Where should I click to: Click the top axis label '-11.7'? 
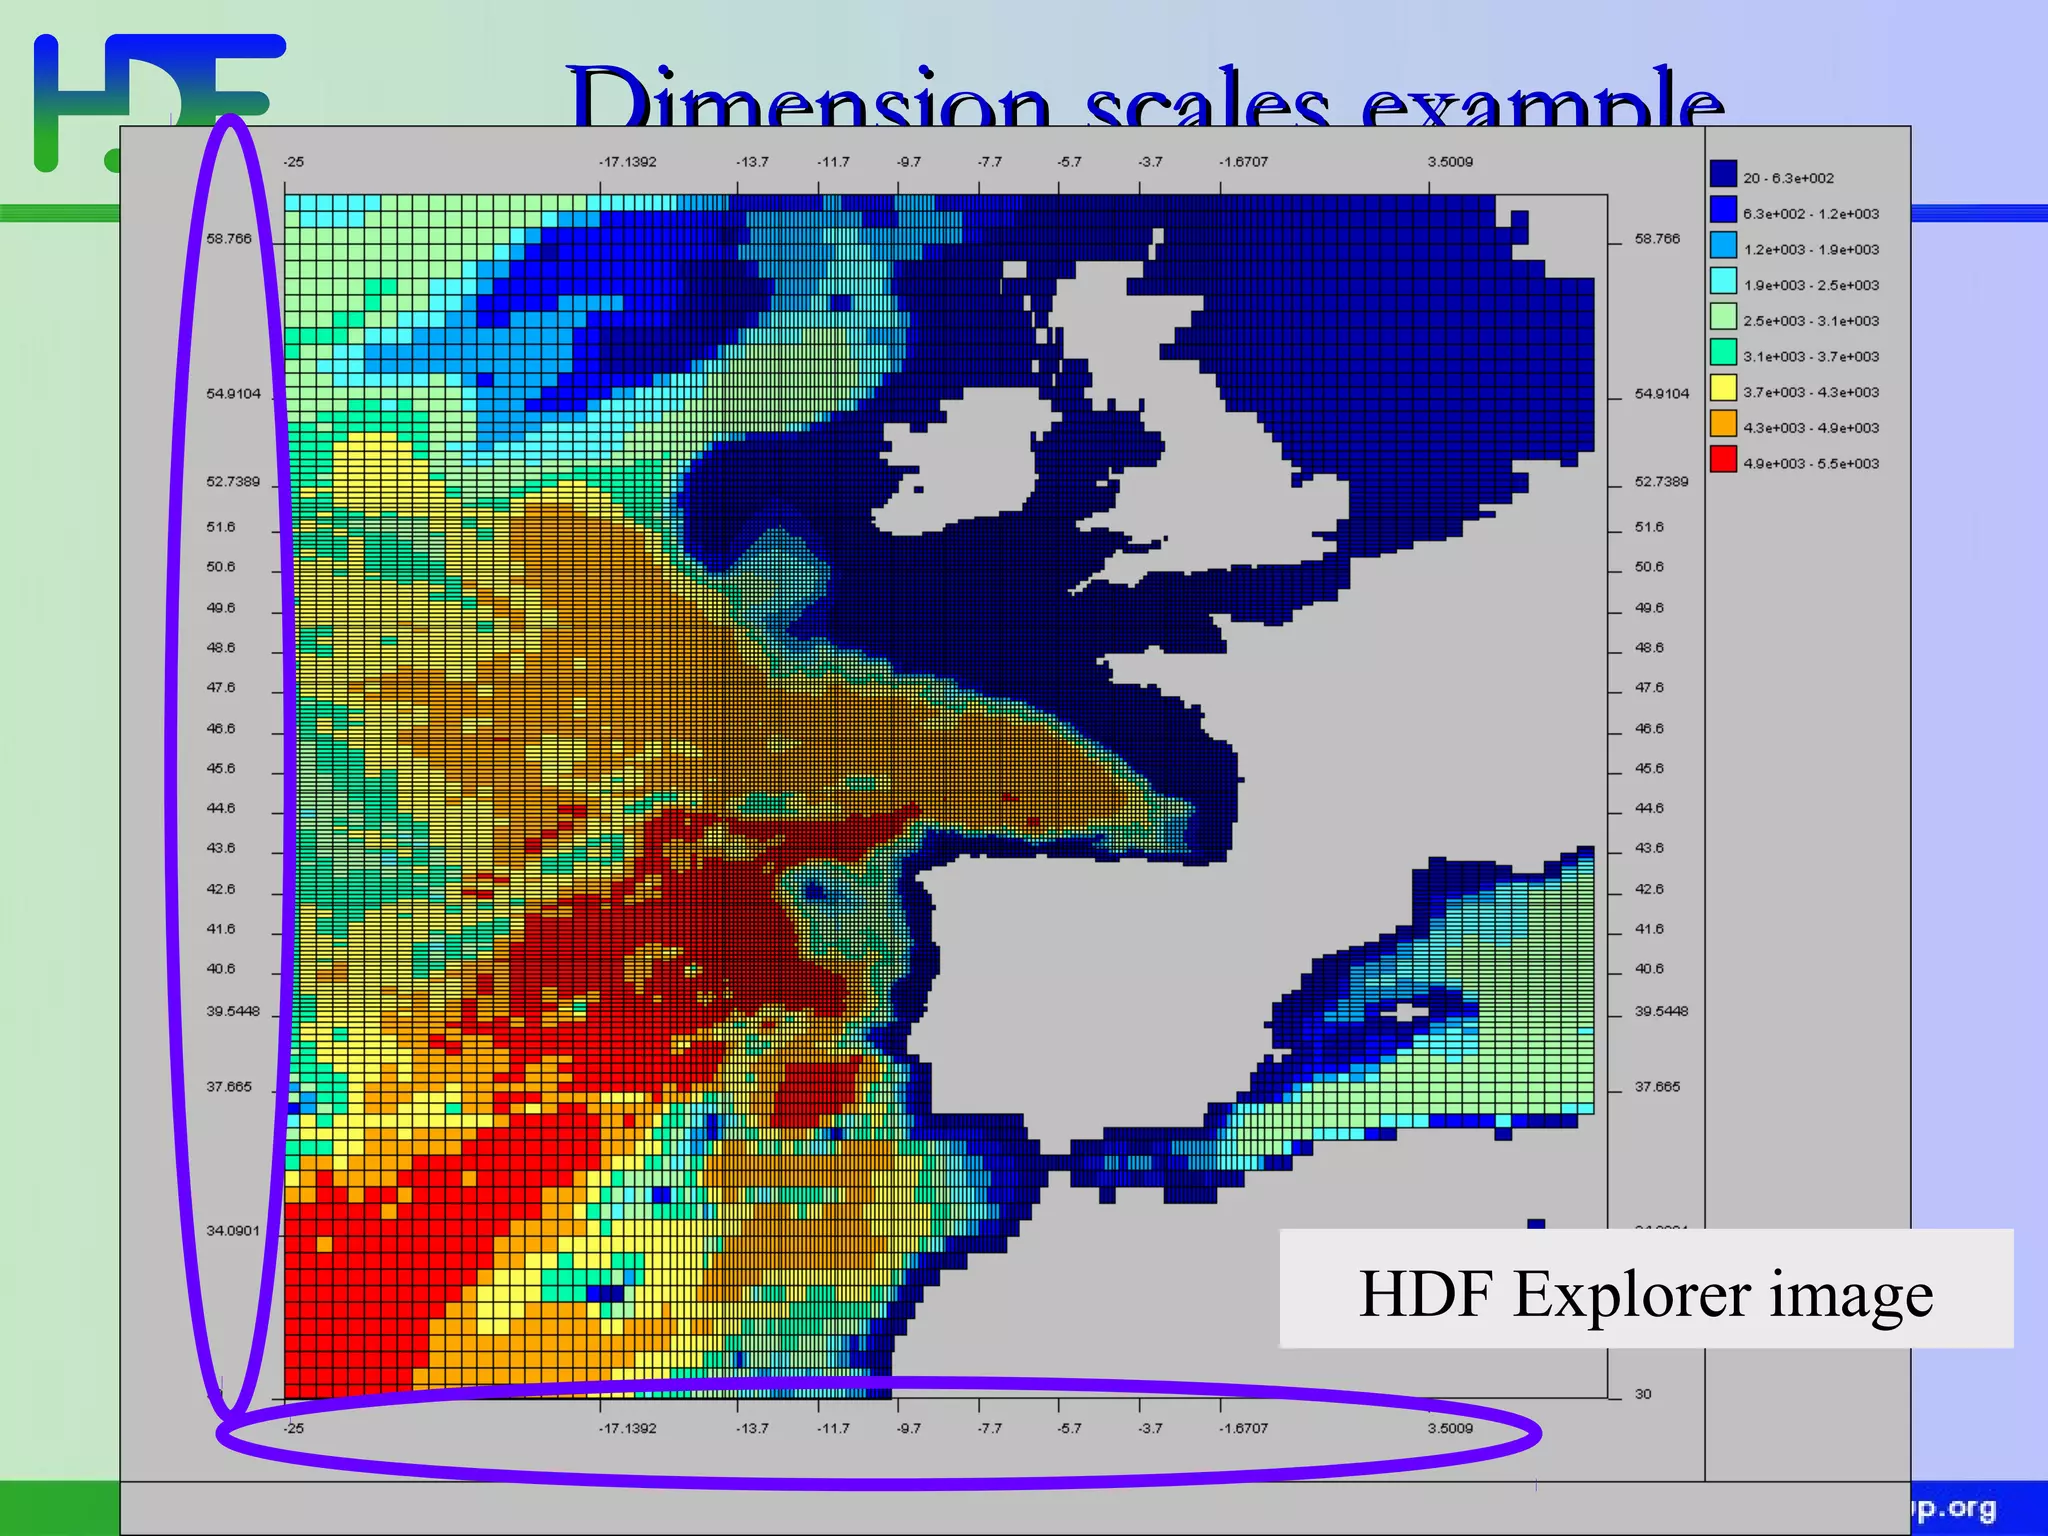tap(833, 162)
